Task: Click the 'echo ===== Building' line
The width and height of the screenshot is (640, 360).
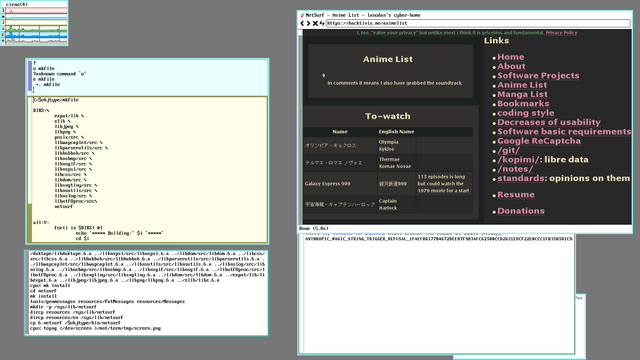Action: (119, 233)
